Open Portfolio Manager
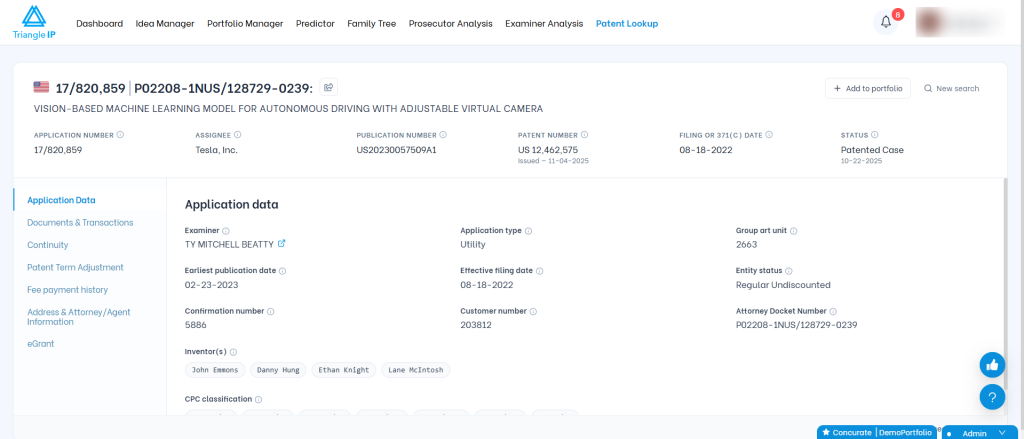This screenshot has width=1024, height=439. [x=245, y=24]
